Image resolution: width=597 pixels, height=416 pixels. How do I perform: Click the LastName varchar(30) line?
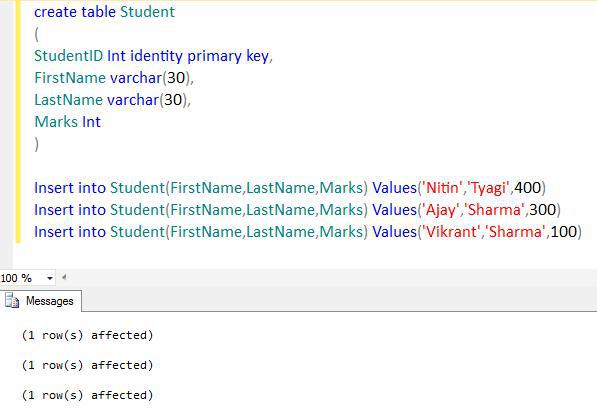pos(112,100)
